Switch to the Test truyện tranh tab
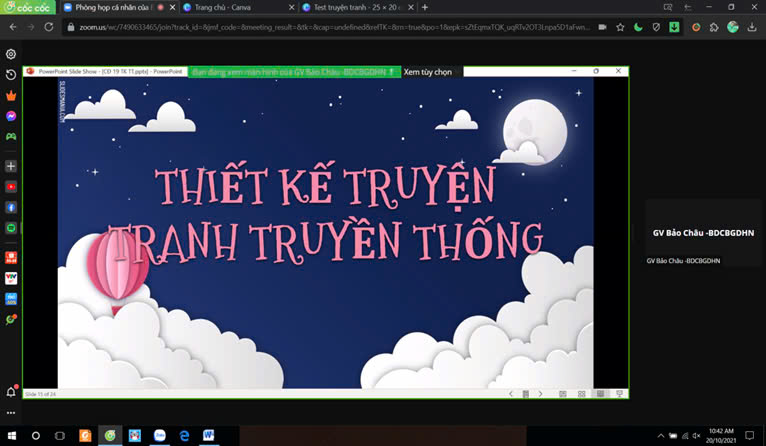Screen dimensions: 766x446 (357, 7)
